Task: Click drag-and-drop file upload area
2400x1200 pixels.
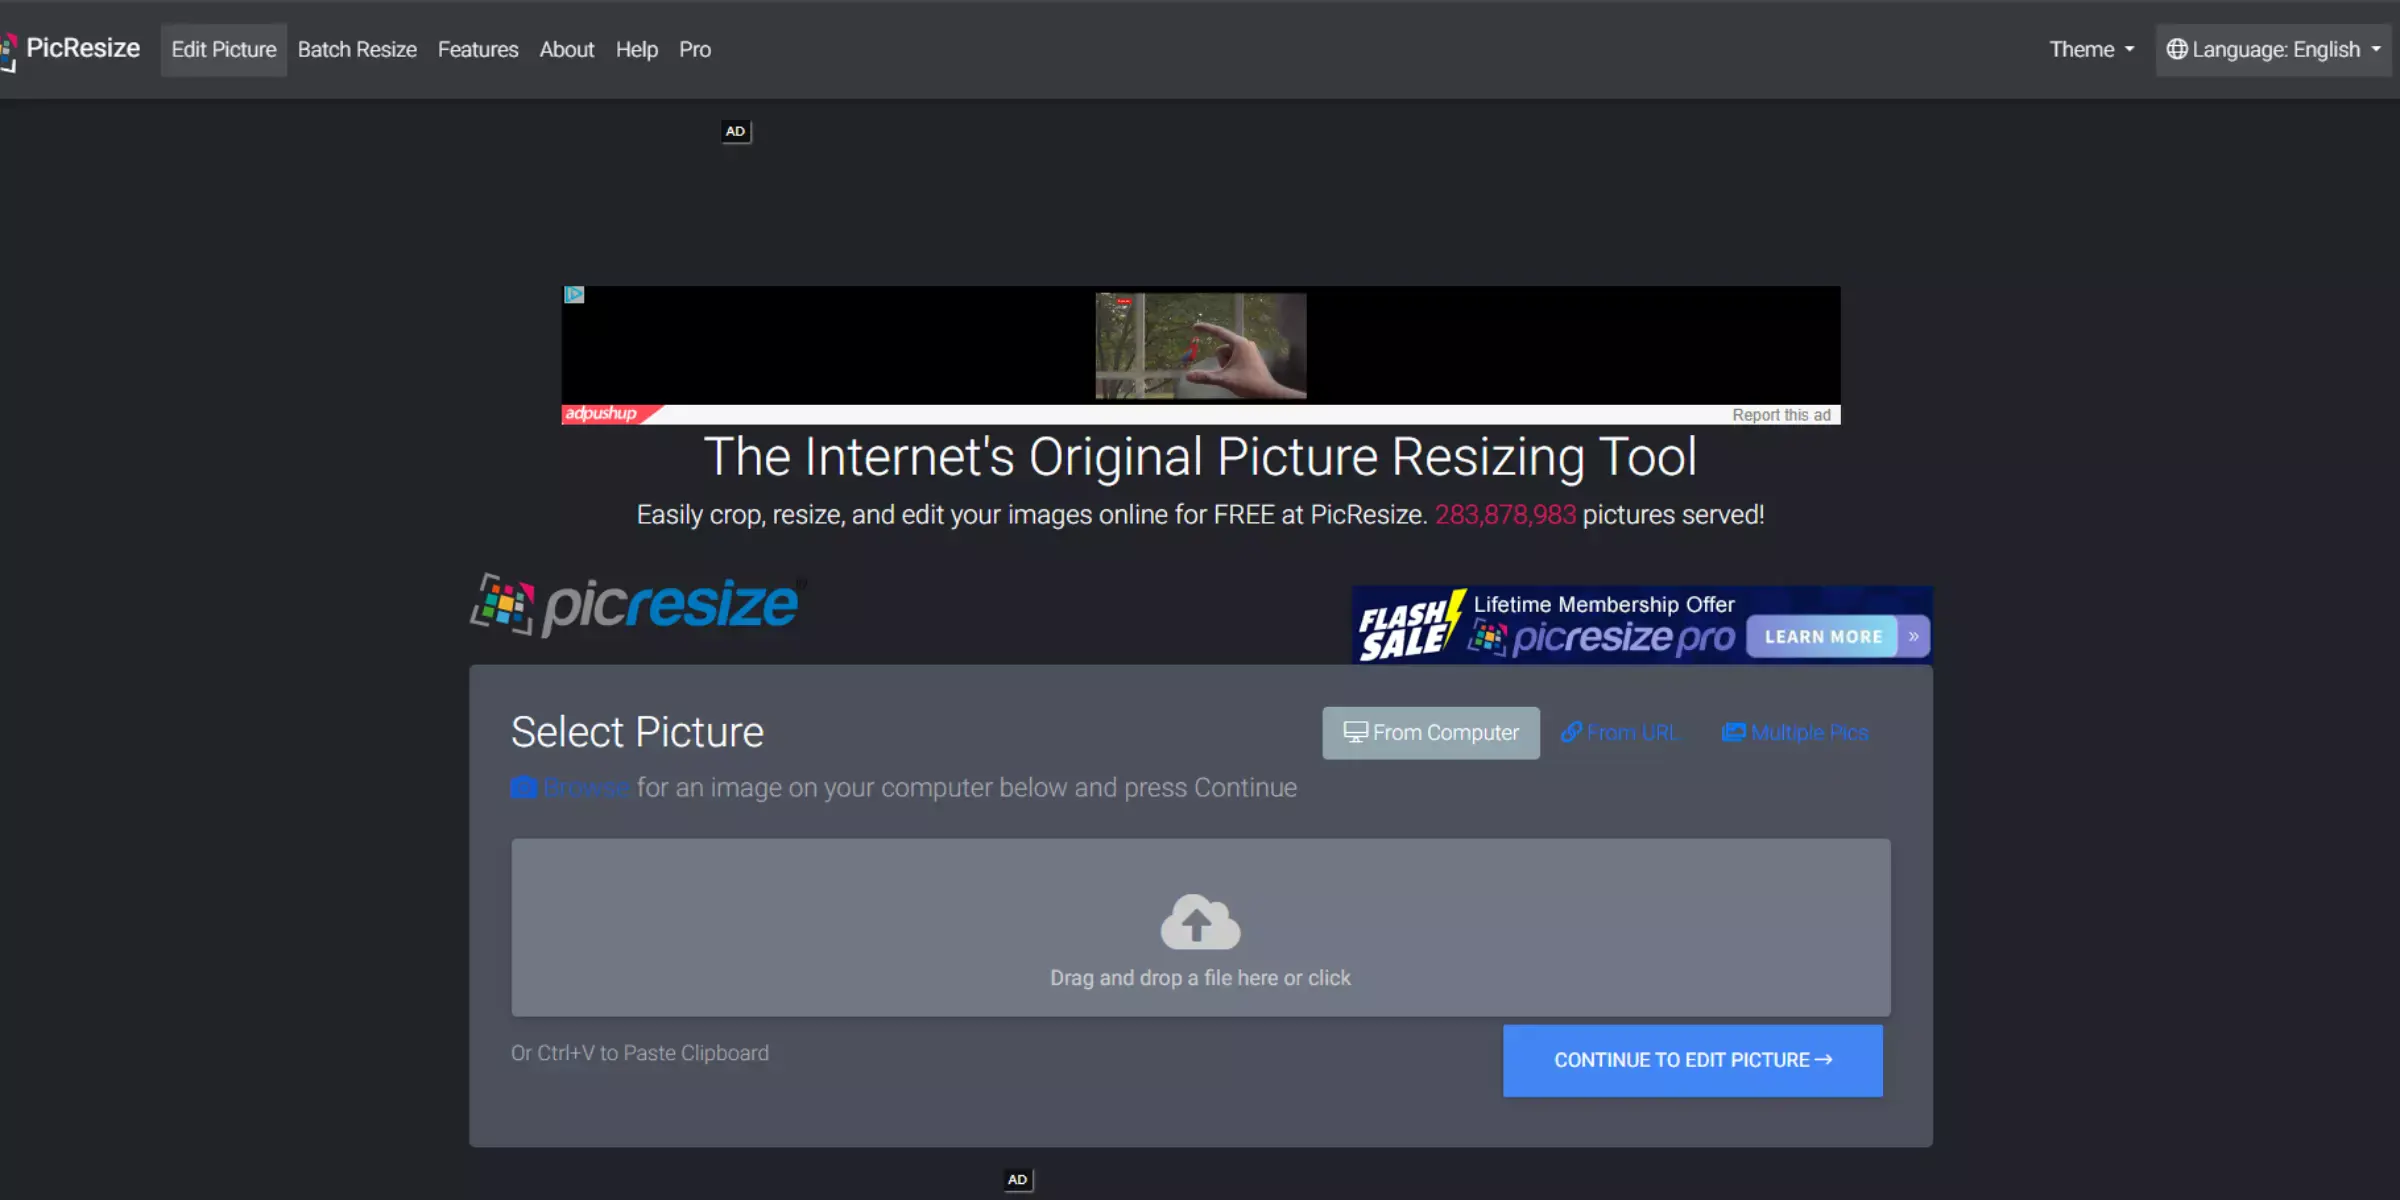Action: [1200, 926]
